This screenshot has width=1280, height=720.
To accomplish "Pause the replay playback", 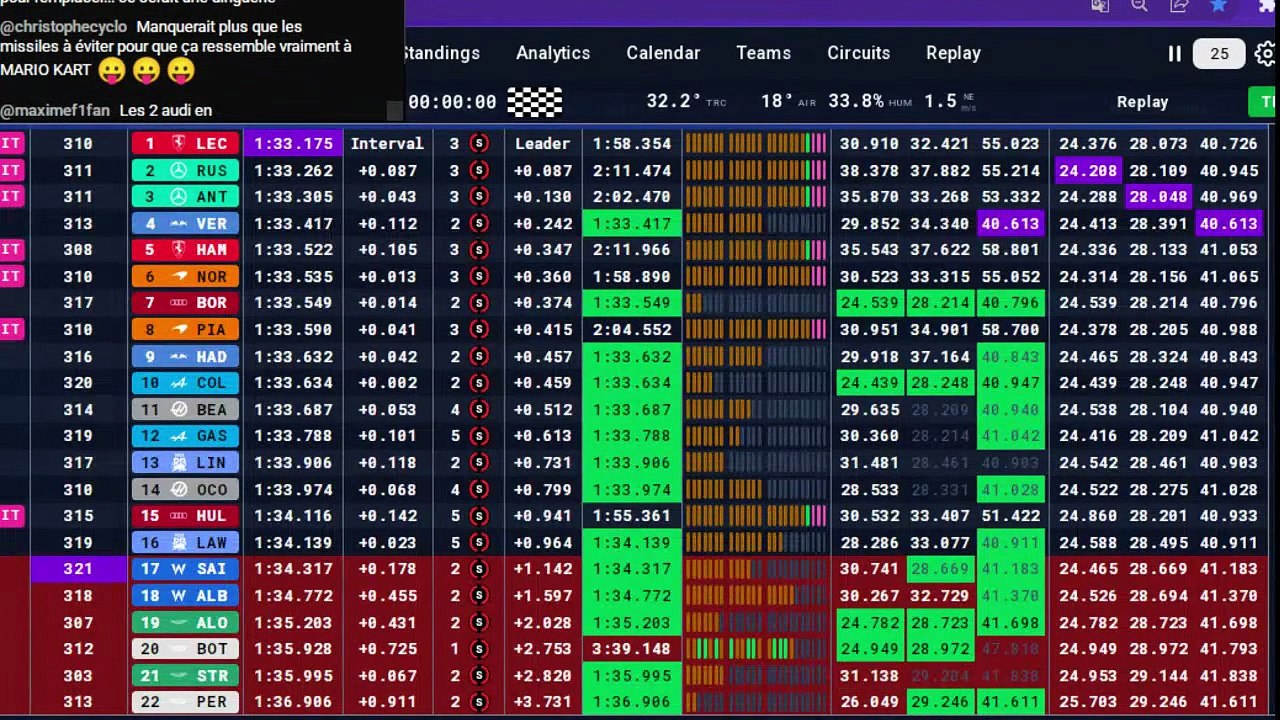I will pos(1175,53).
